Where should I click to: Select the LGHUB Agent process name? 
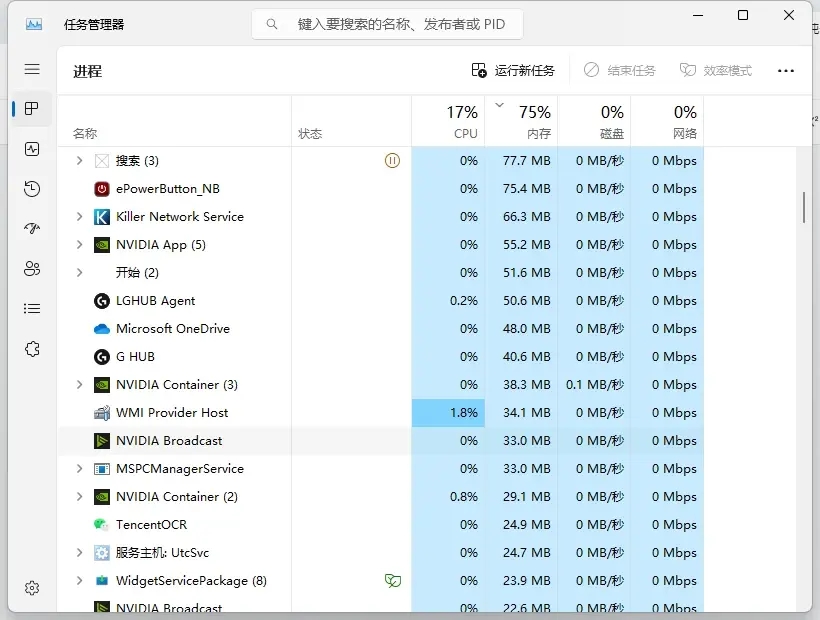pyautogui.click(x=155, y=301)
